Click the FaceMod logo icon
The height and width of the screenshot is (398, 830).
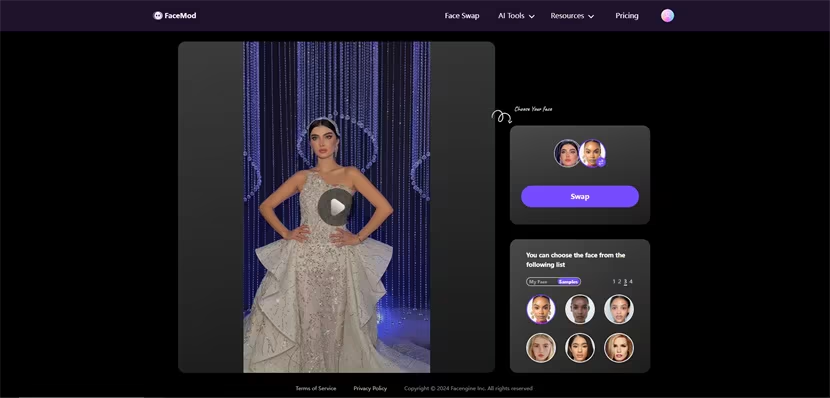[157, 16]
